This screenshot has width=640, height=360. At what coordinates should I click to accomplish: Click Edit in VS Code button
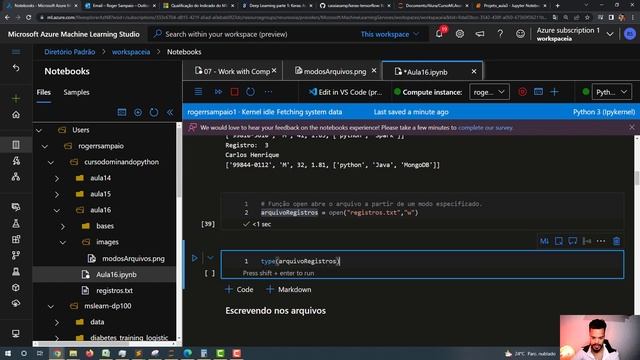(x=345, y=92)
